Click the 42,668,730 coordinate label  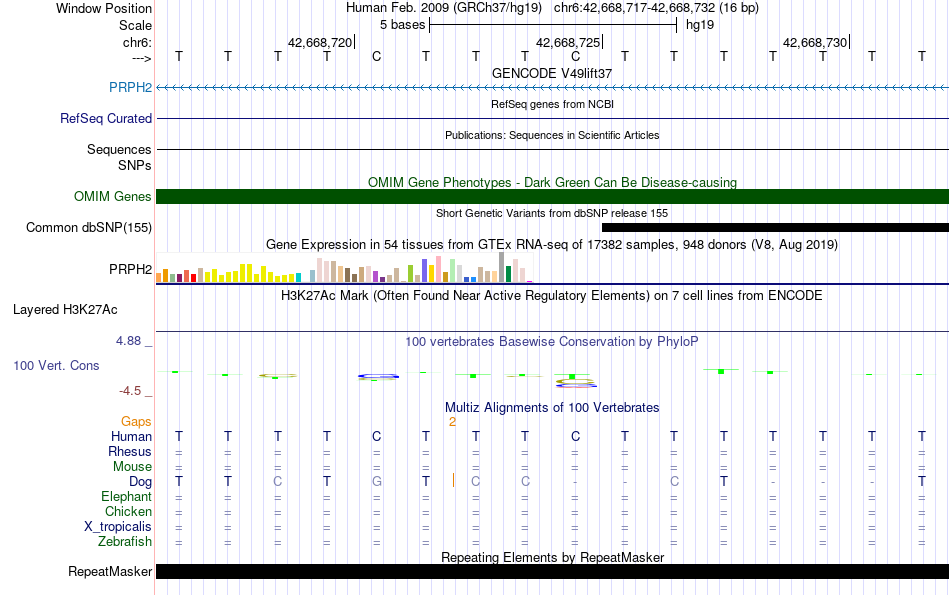click(815, 42)
